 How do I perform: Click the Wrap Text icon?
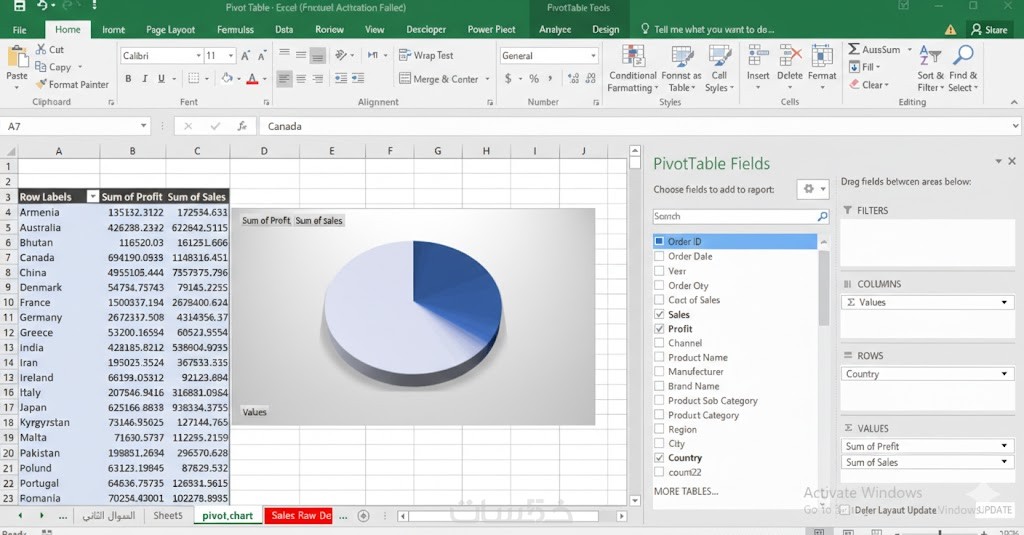click(x=405, y=56)
